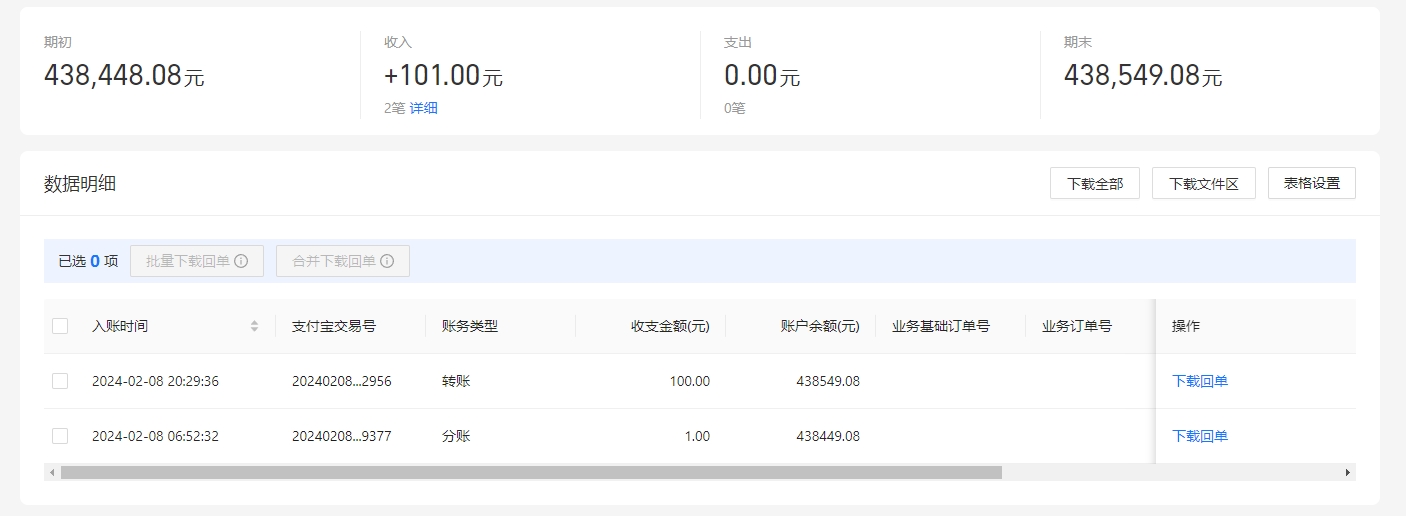
Task: Click the amount 100.00 cell
Action: pos(690,381)
